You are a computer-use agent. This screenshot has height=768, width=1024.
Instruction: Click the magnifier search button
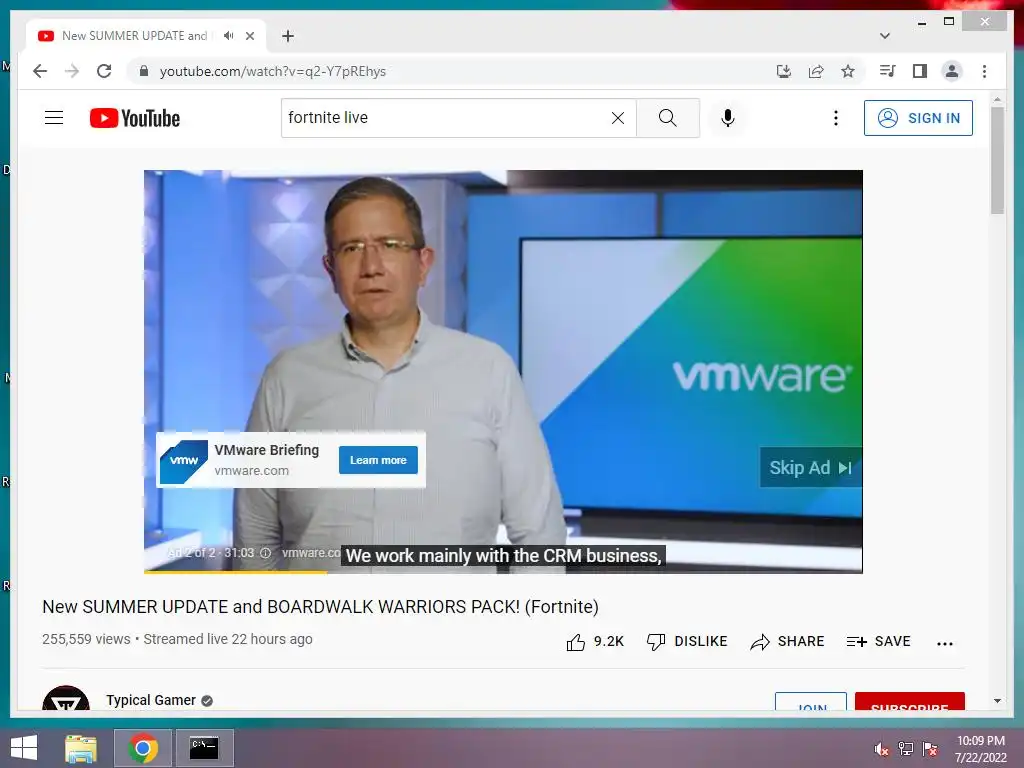(x=667, y=118)
